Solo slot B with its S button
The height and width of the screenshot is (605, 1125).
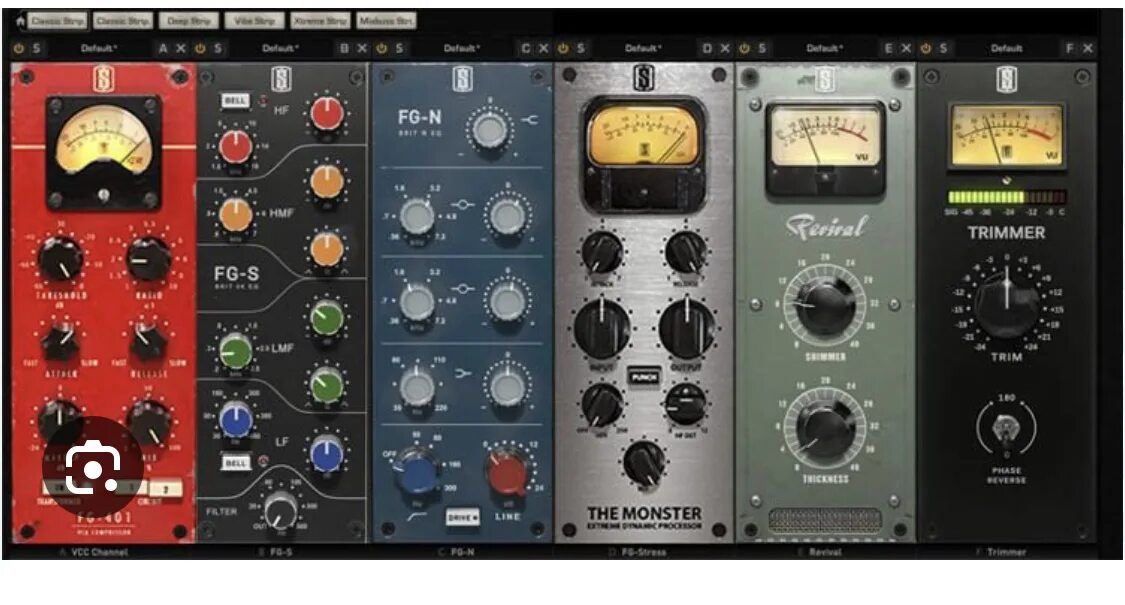(x=218, y=49)
